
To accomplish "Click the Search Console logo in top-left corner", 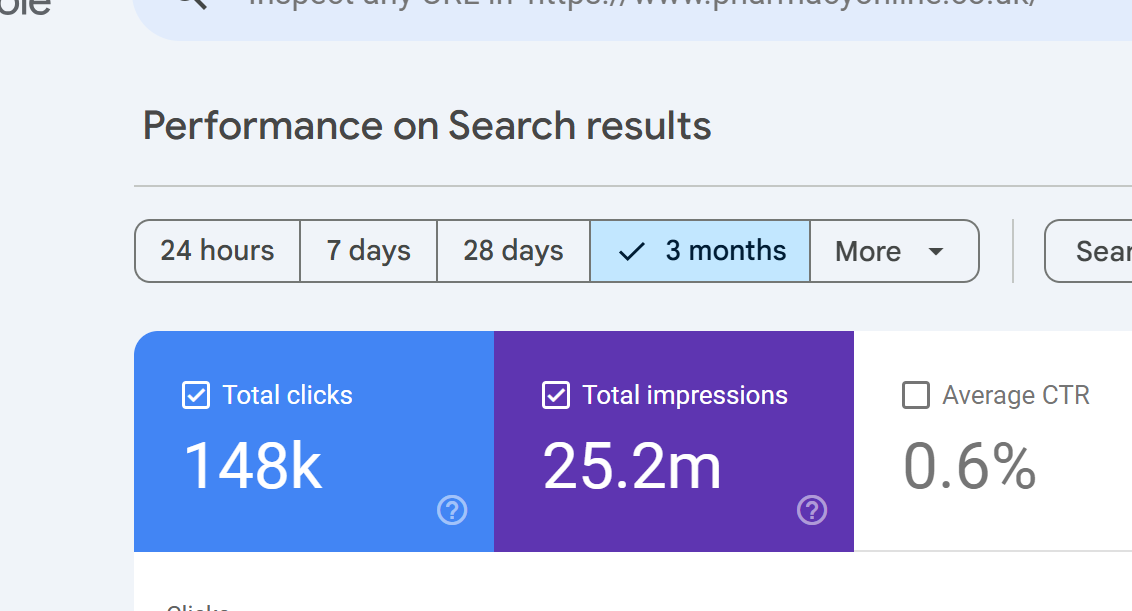I will [x=25, y=6].
